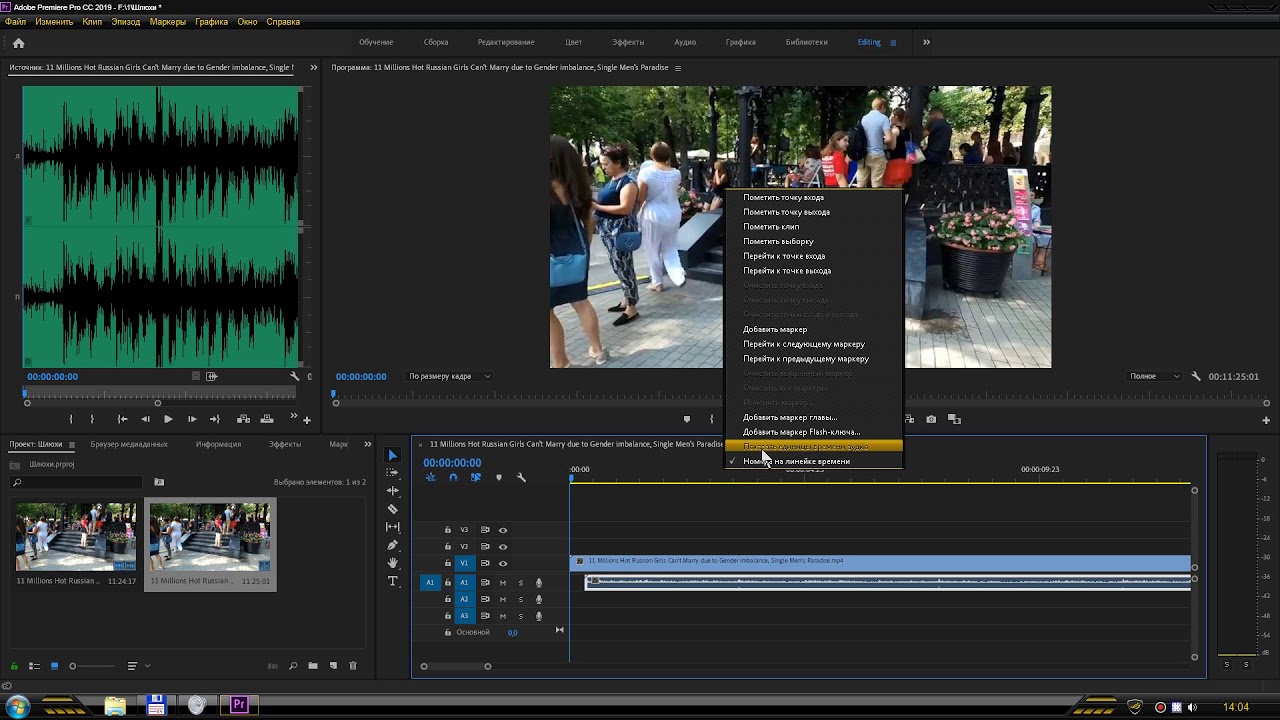Open timeline display settings wrench

[x=521, y=478]
